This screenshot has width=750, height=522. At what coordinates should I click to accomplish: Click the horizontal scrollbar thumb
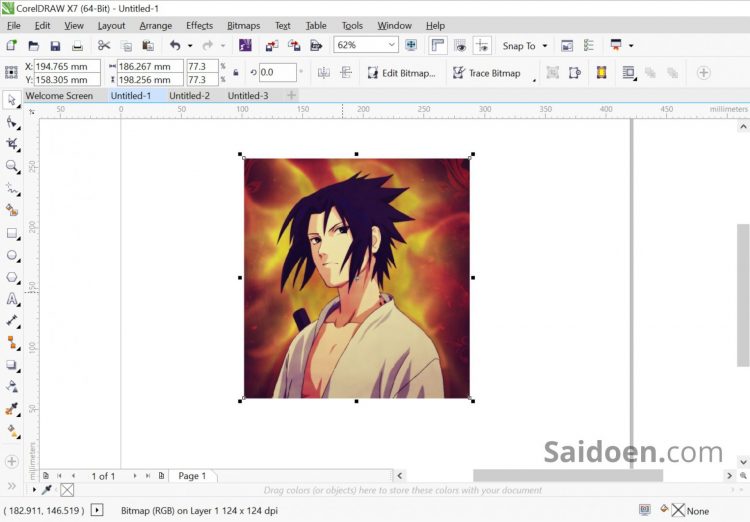(x=568, y=475)
